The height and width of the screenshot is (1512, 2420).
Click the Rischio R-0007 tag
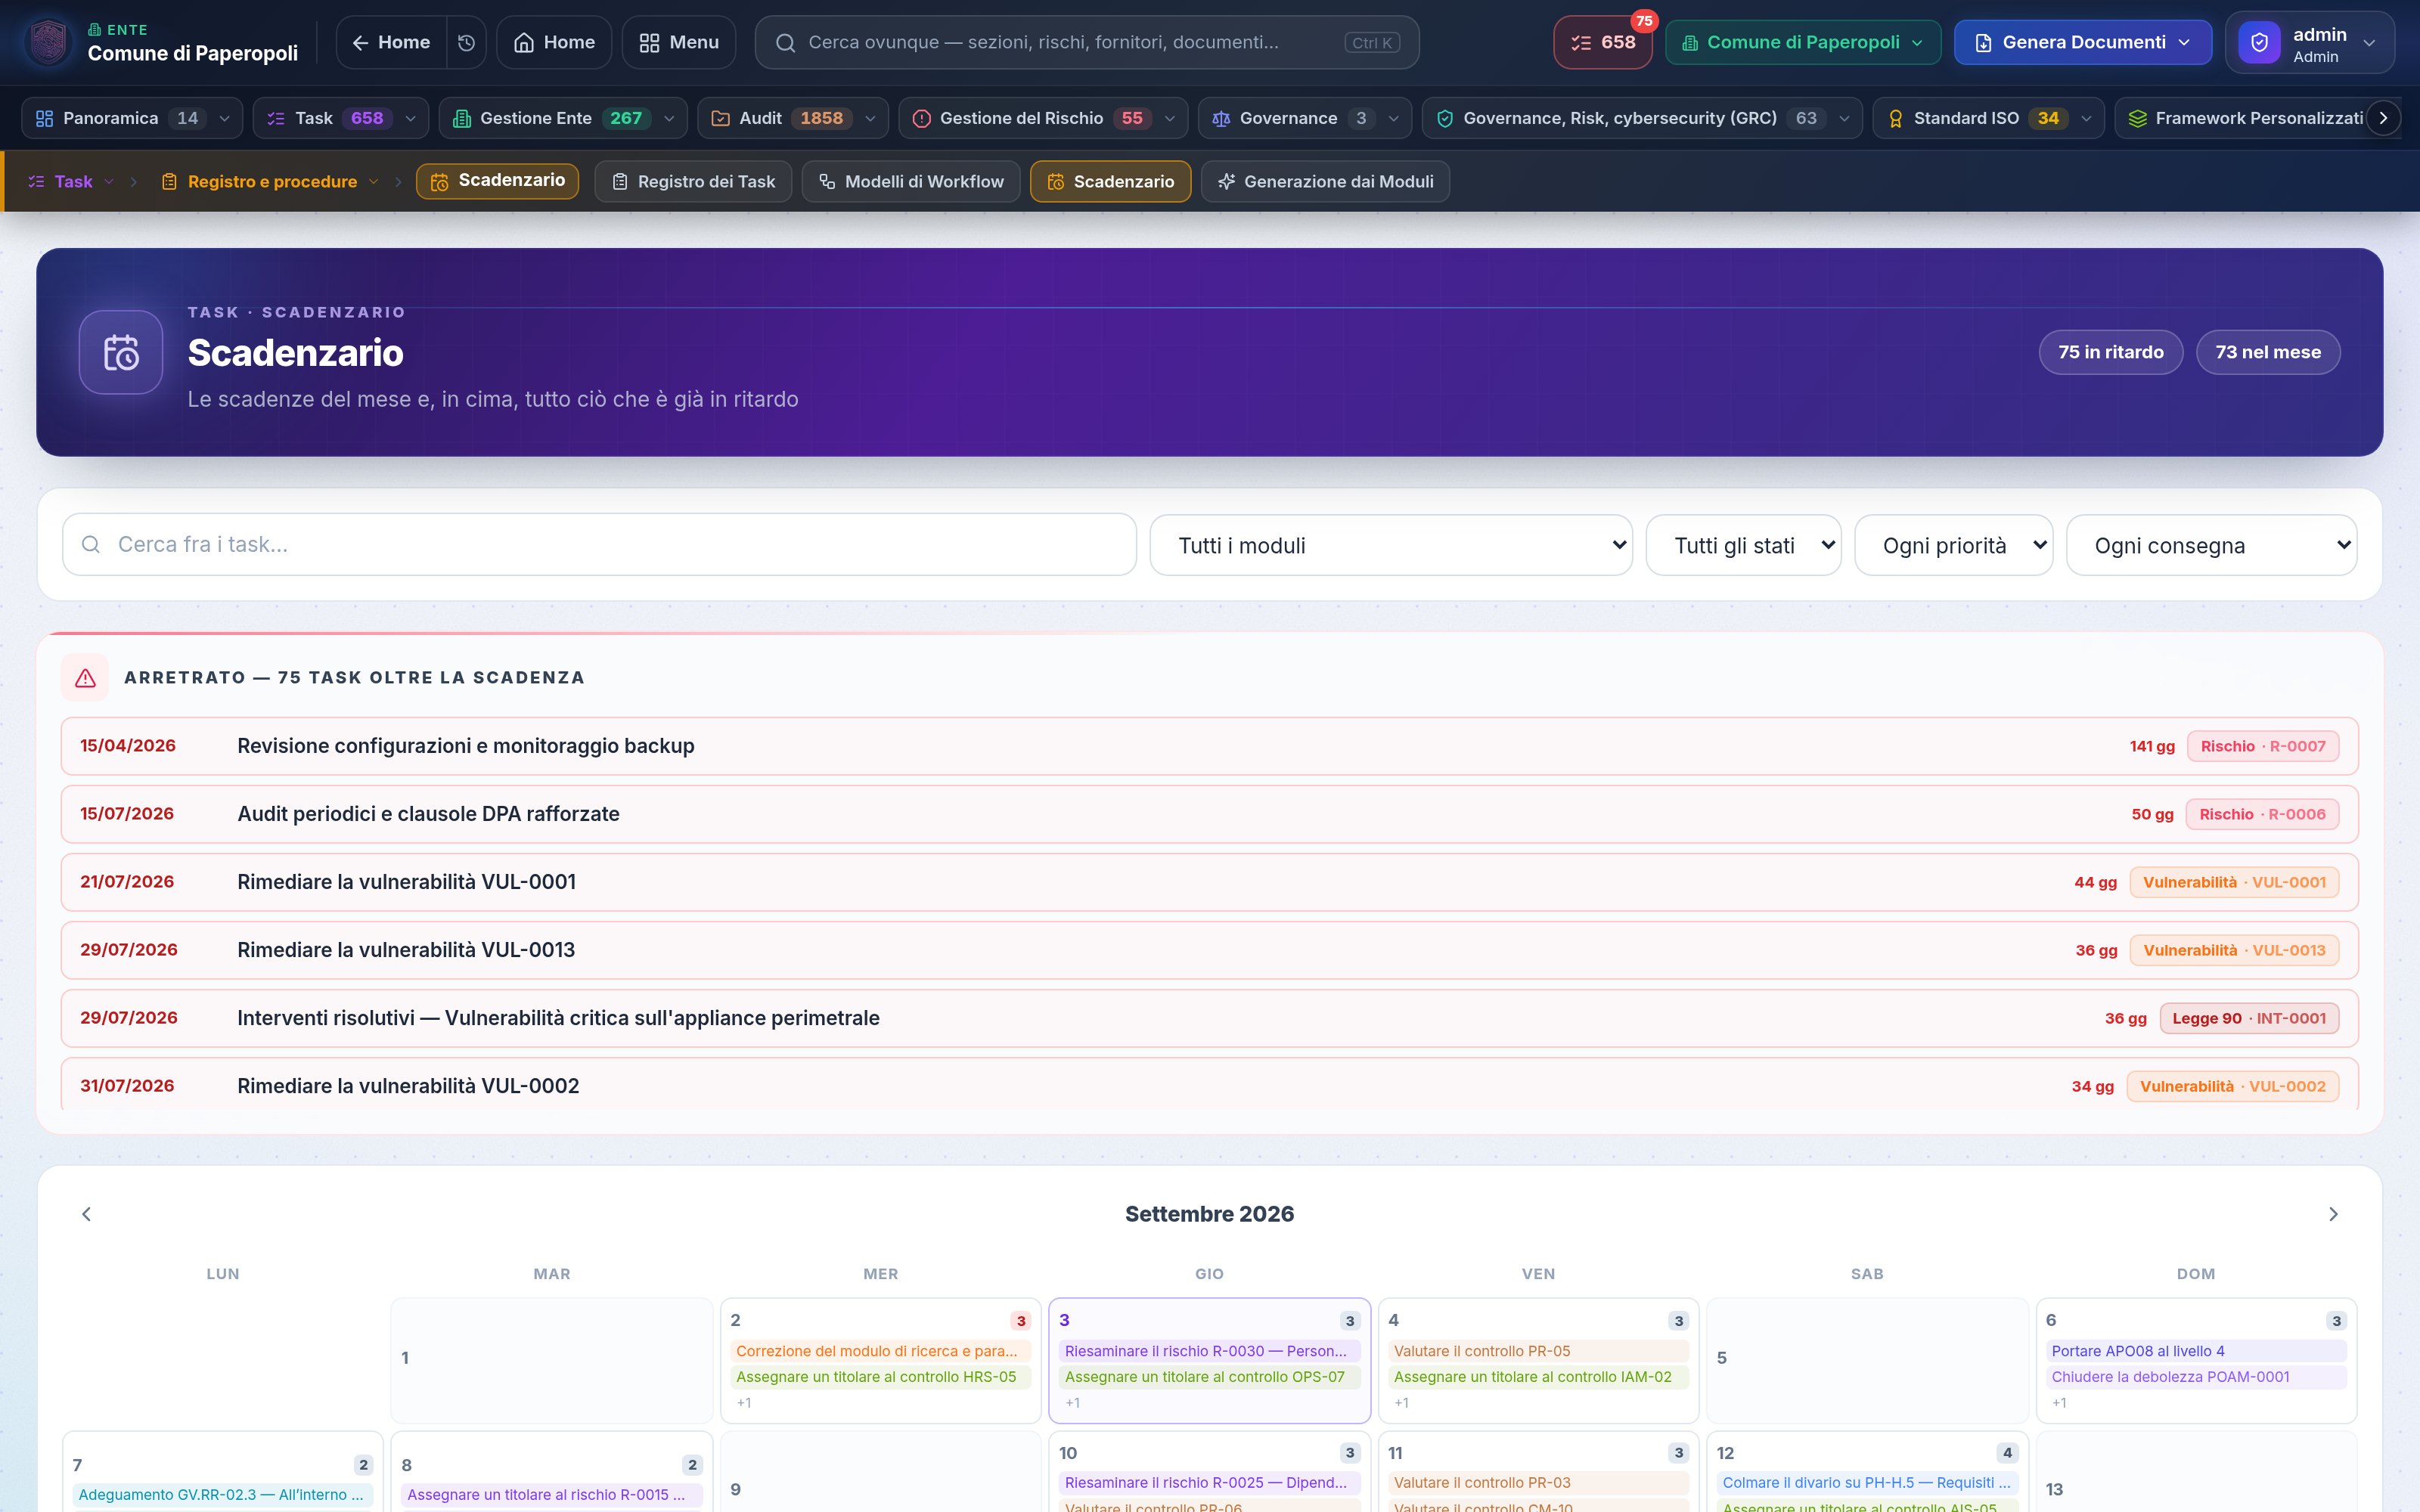click(2262, 746)
